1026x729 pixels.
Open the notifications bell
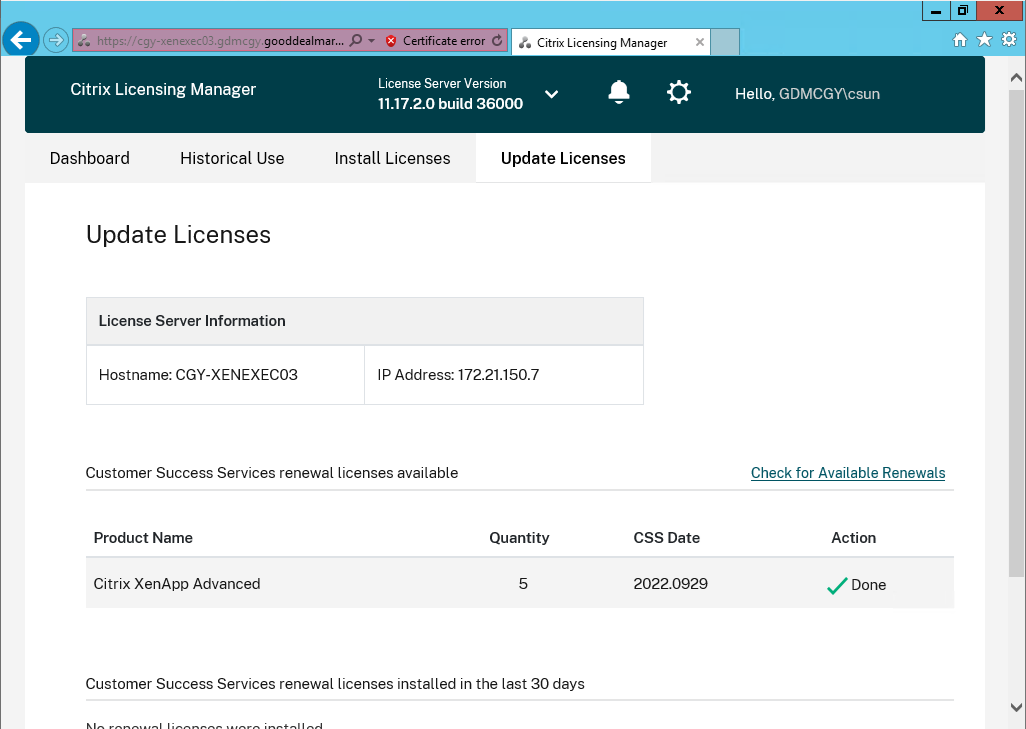[619, 93]
